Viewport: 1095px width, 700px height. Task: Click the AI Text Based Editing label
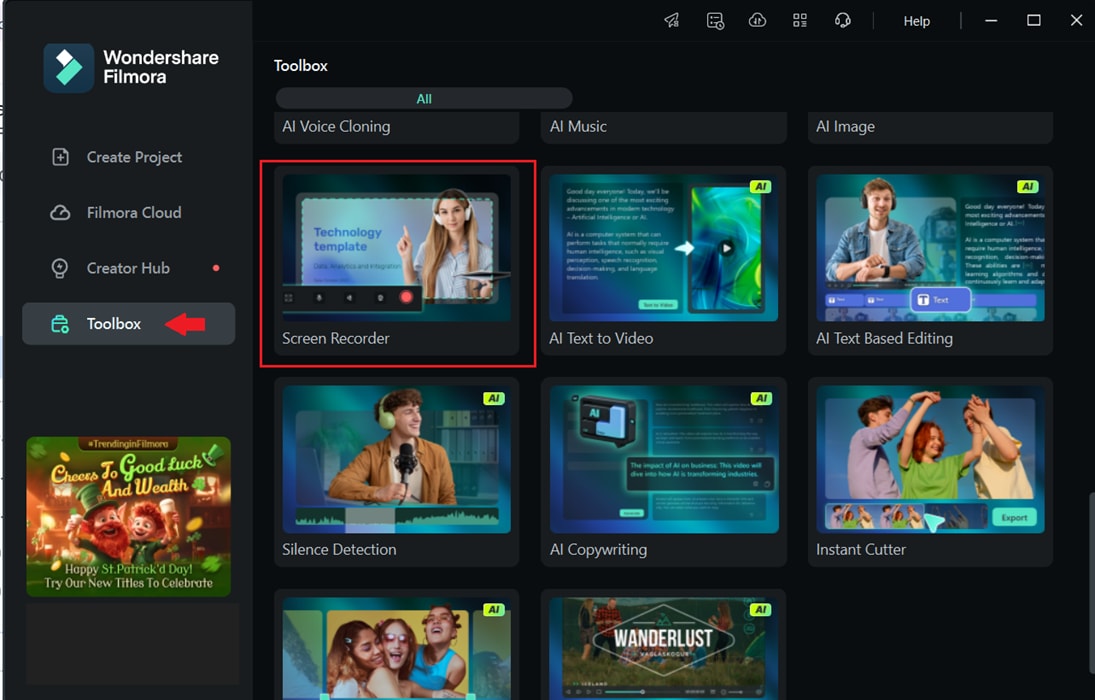point(884,338)
